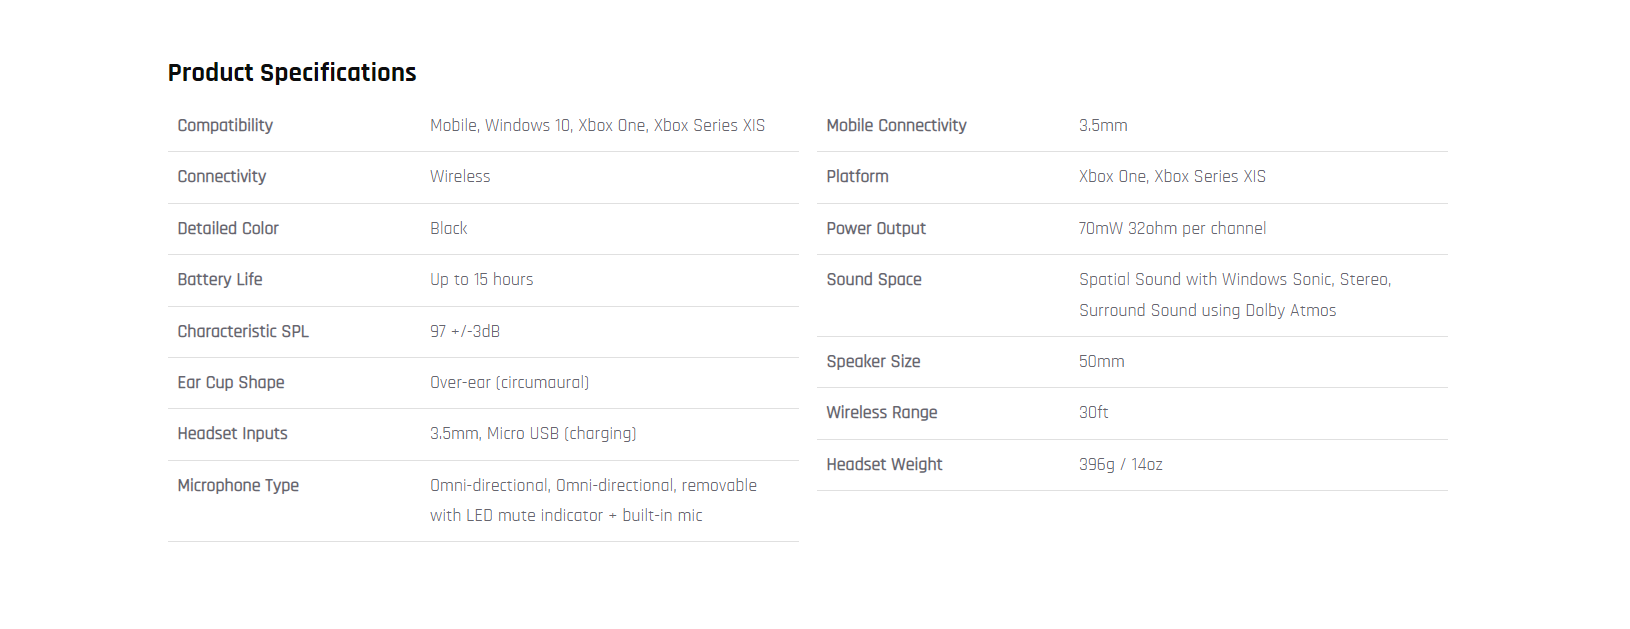The width and height of the screenshot is (1630, 629).
Task: Click the Headset Inputs label
Action: coord(232,434)
